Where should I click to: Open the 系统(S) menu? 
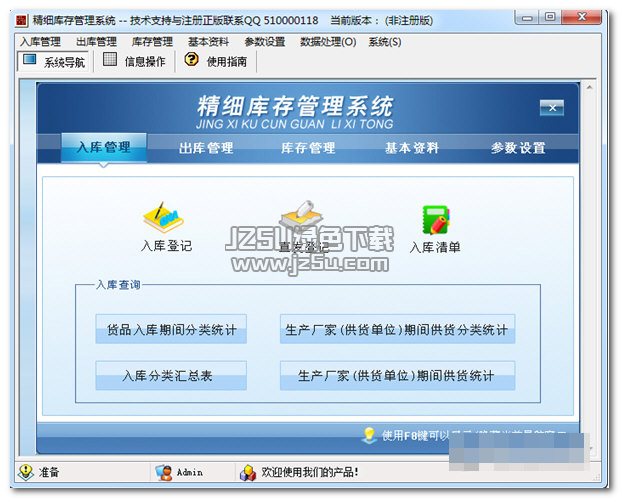[x=385, y=42]
